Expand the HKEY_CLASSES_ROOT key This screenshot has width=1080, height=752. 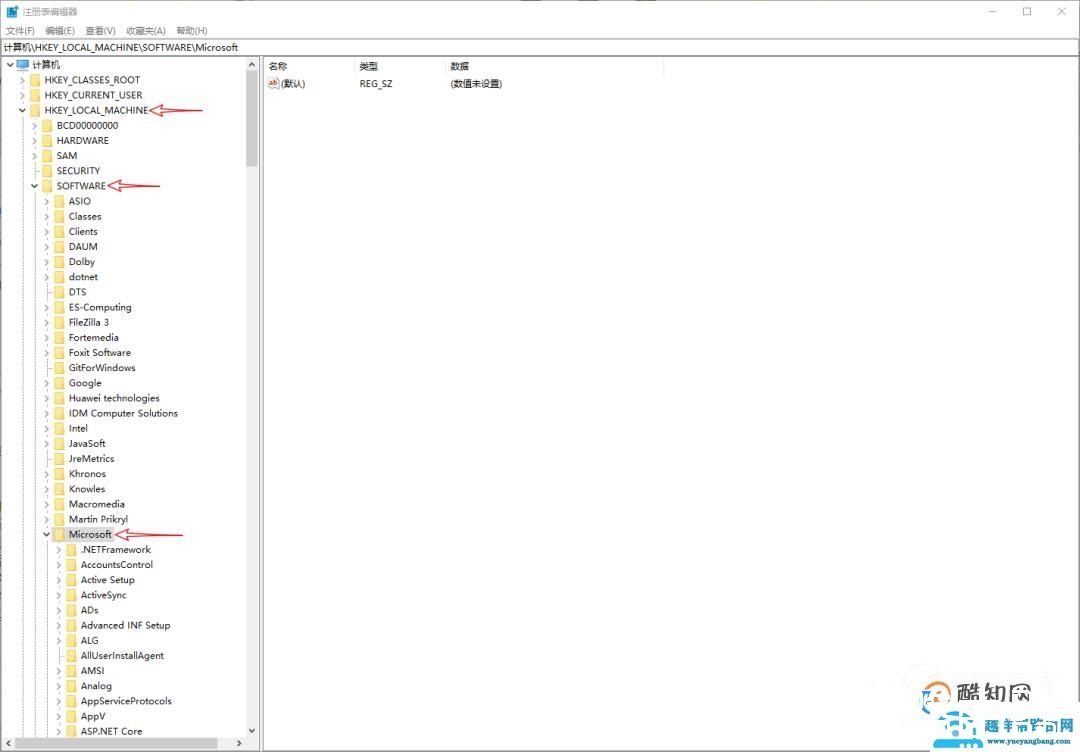(x=22, y=79)
